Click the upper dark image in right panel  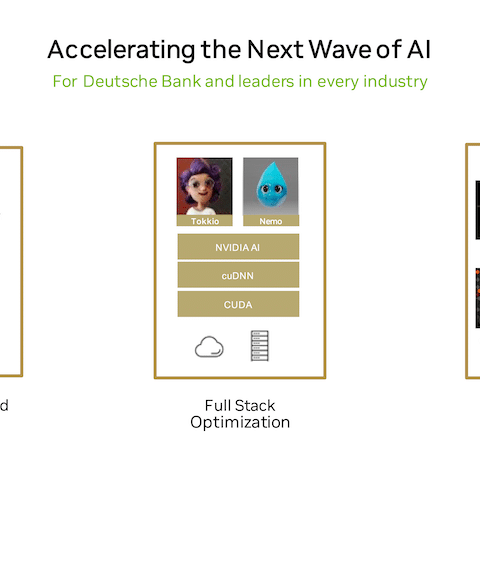point(477,210)
